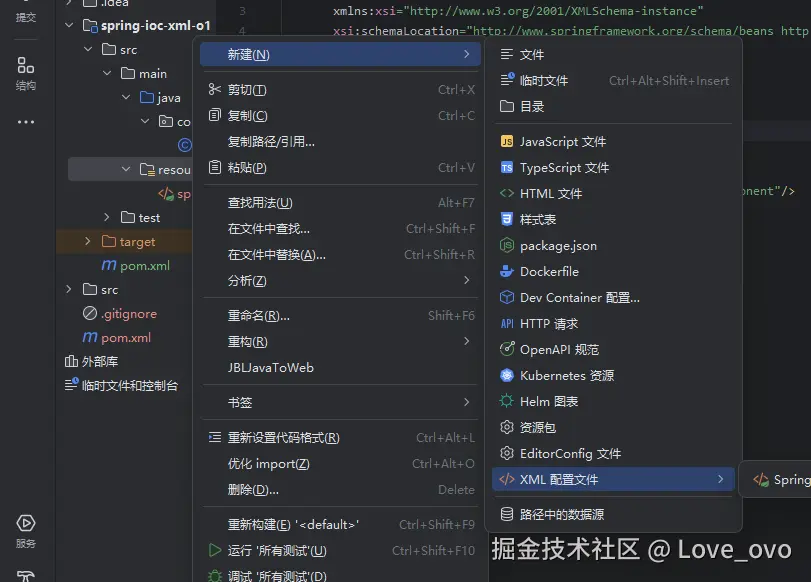The image size is (811, 582).
Task: Click the Helm chart icon
Action: pyautogui.click(x=507, y=401)
